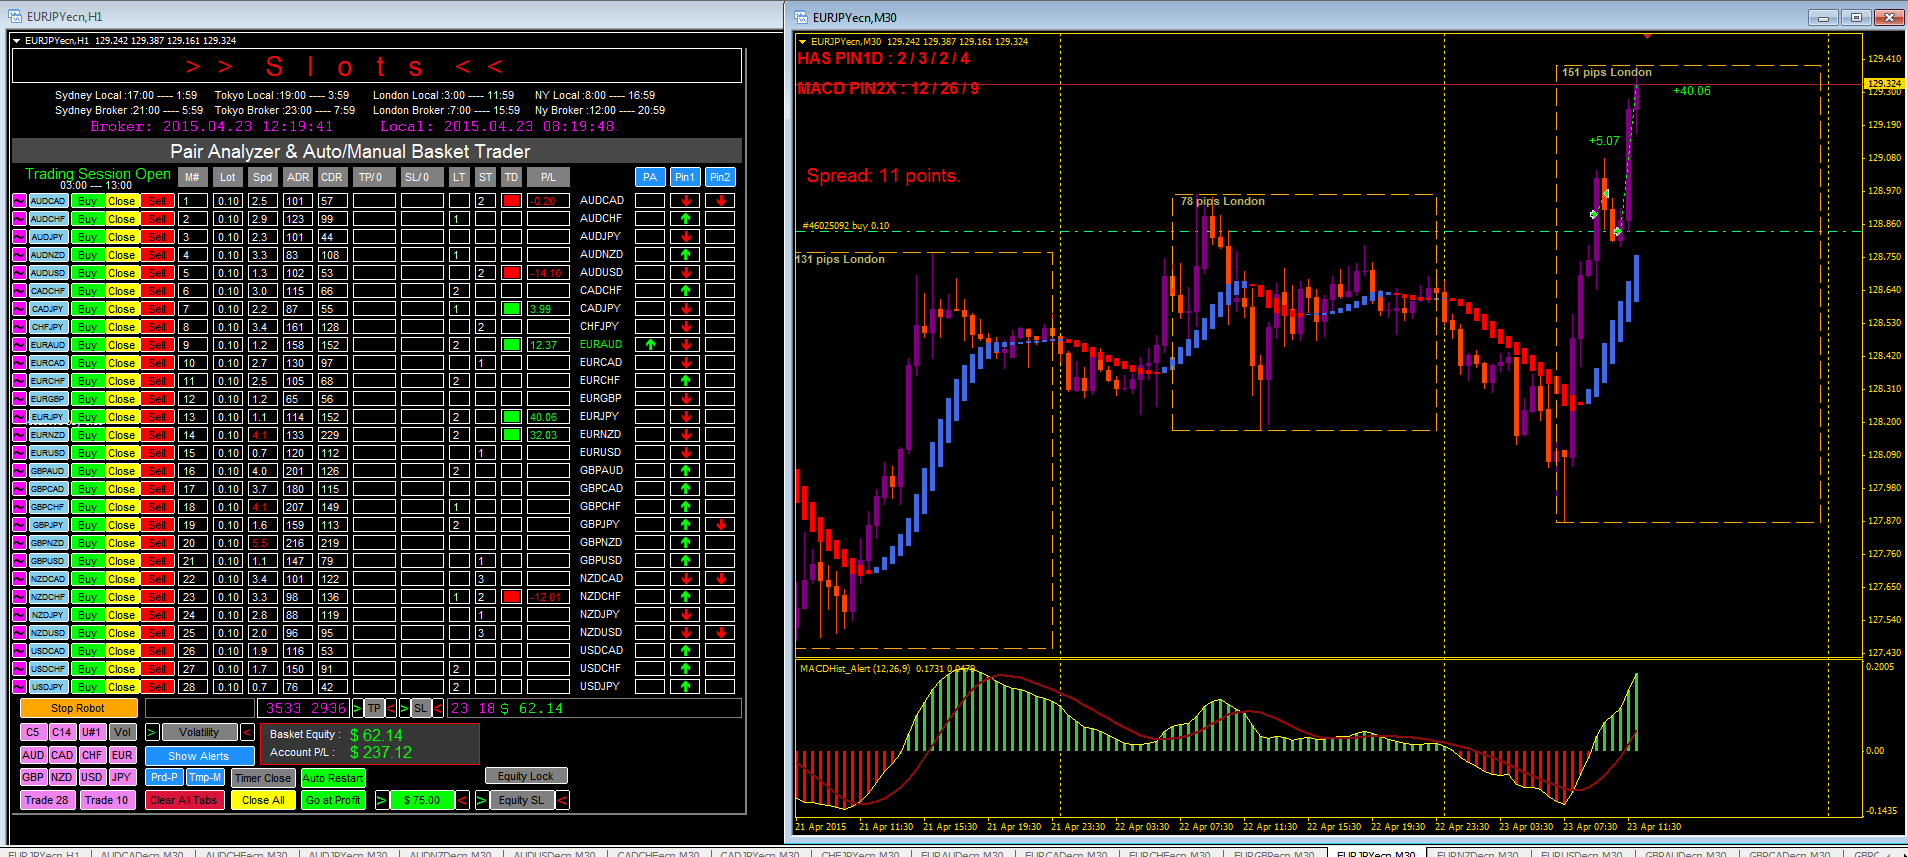Toggle the Vol button
This screenshot has height=857, width=1908.
coord(122,732)
